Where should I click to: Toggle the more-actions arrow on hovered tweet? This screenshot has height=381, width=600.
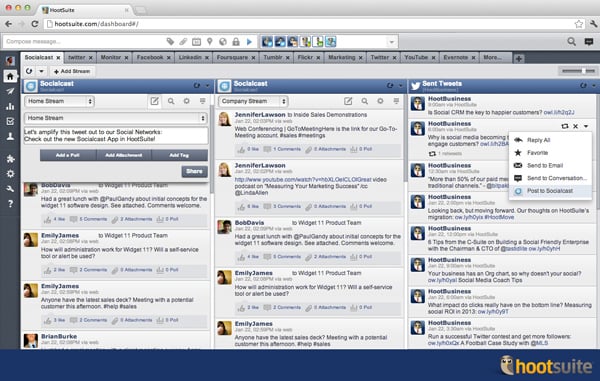[x=586, y=126]
